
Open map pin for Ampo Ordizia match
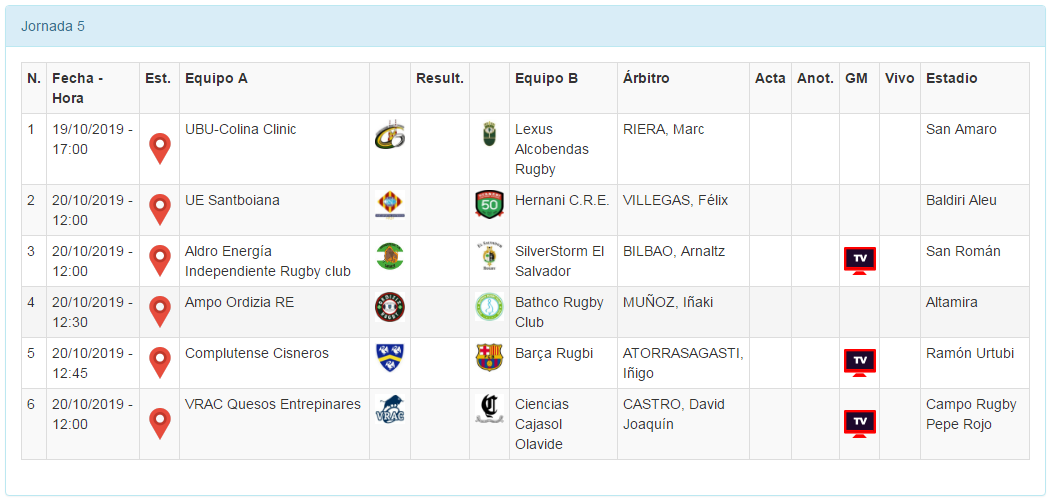point(159,312)
